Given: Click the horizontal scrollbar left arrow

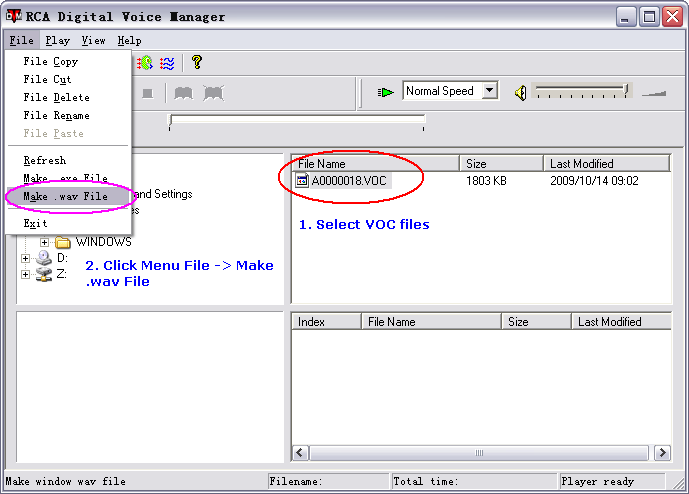Looking at the screenshot, I should coord(301,453).
